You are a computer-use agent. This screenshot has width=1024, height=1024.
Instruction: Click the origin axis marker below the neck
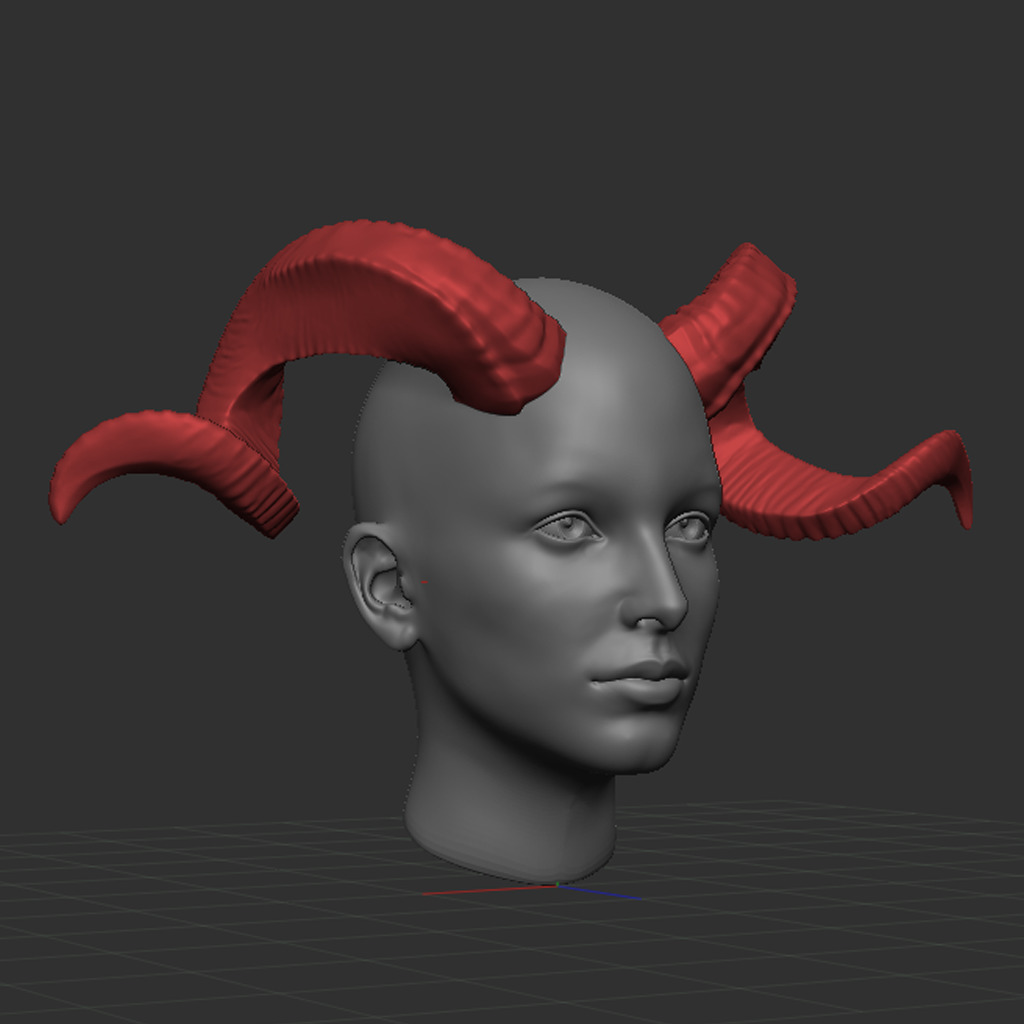[557, 885]
